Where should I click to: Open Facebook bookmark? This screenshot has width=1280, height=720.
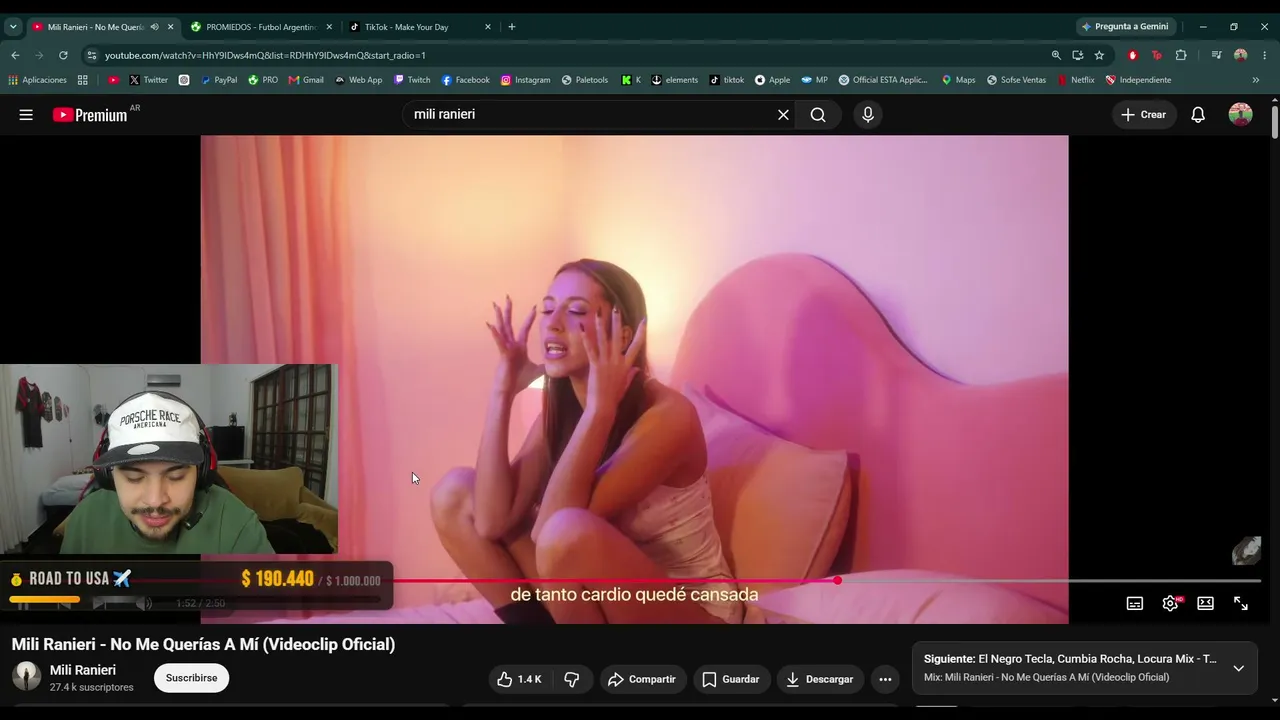[466, 80]
